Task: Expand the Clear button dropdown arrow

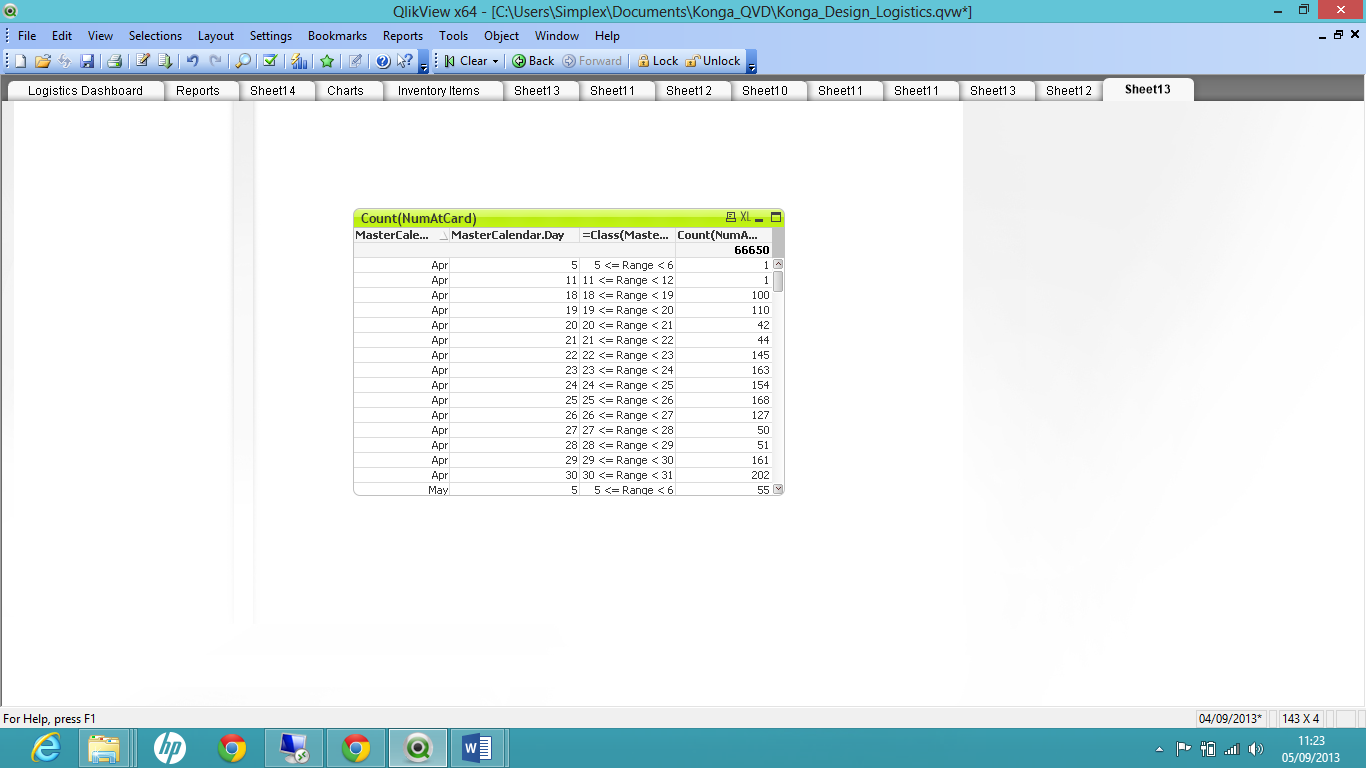Action: click(495, 61)
